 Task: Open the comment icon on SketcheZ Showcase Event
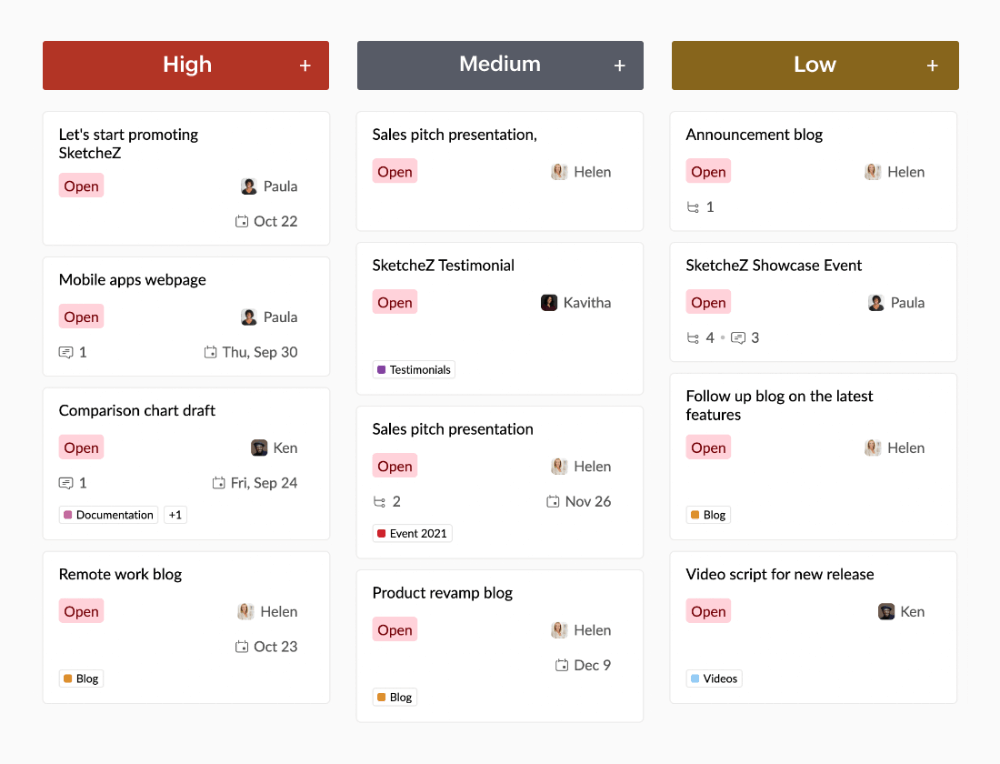738,337
